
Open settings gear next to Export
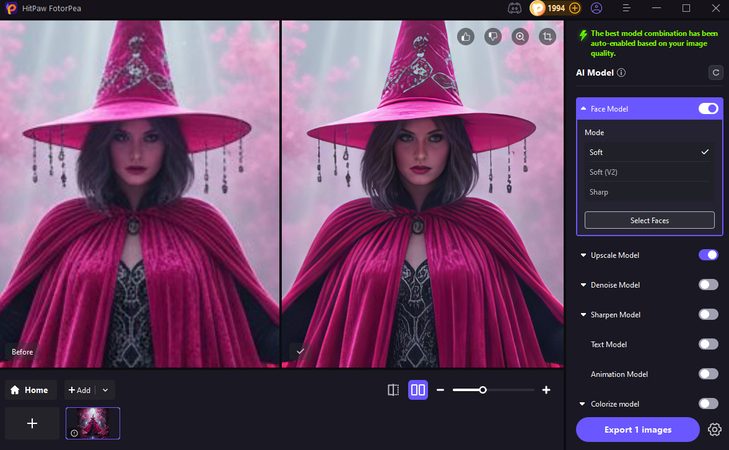(x=714, y=429)
